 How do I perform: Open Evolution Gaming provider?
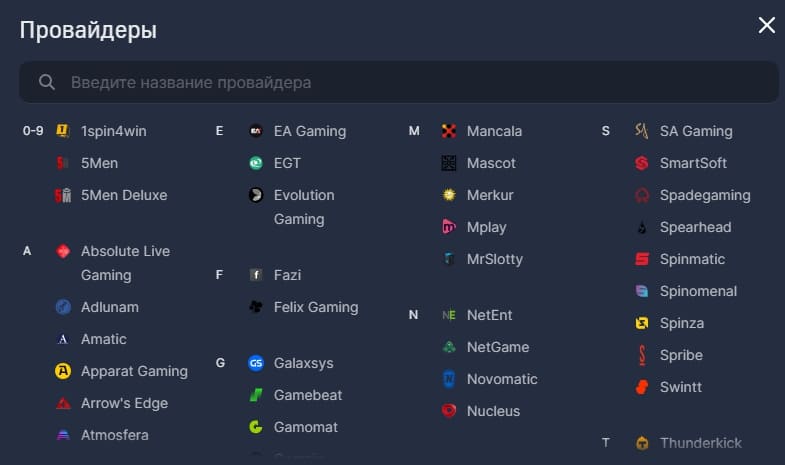point(304,207)
